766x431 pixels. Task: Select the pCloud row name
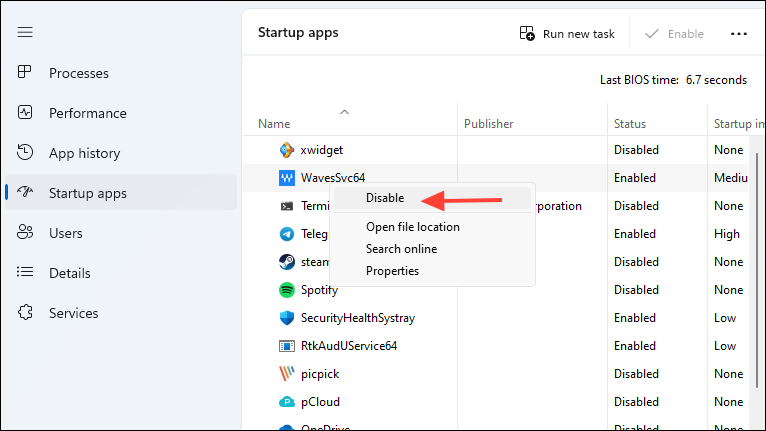click(320, 402)
